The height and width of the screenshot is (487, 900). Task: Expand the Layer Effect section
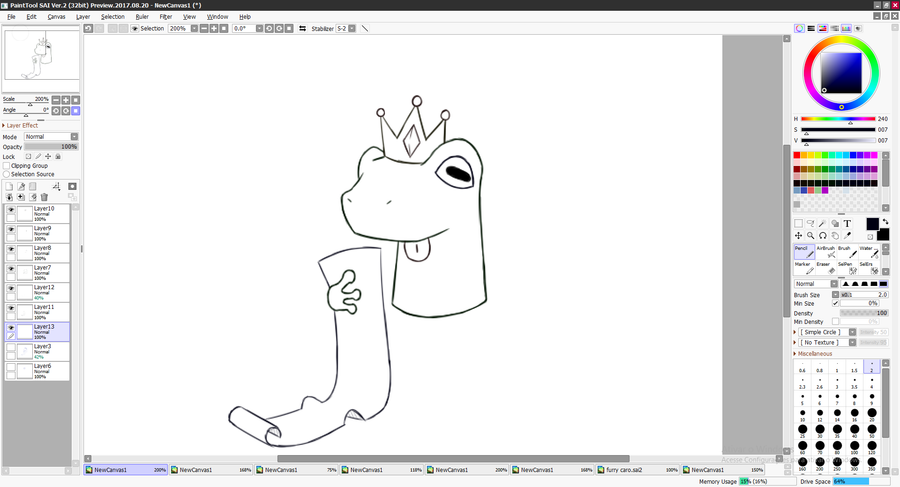20,125
